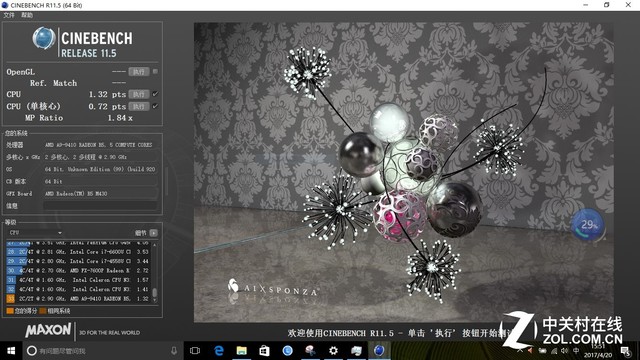Click the 中 input method tray indicator
Screen dimensions: 640x360
point(576,351)
